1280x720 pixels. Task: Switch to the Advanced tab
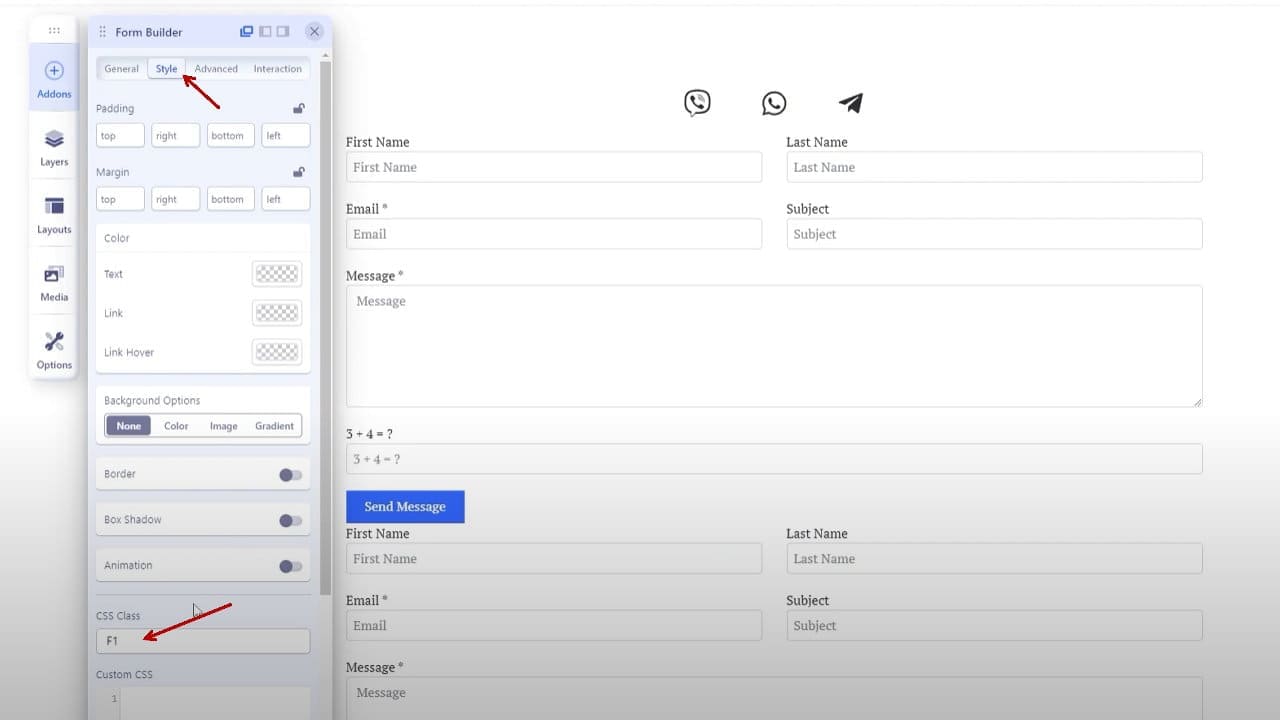216,69
